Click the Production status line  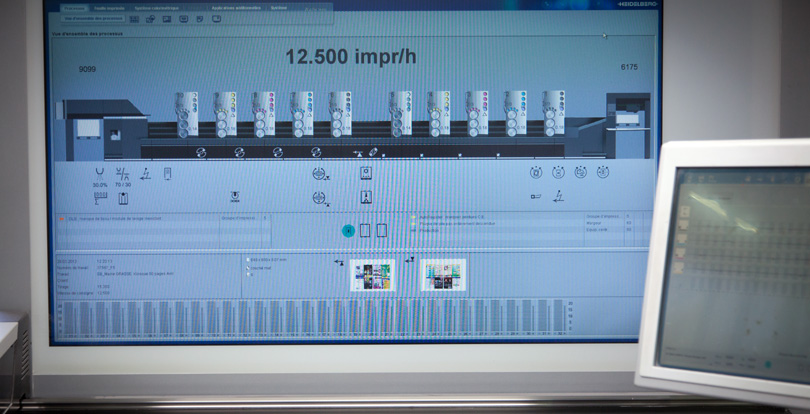tap(429, 230)
